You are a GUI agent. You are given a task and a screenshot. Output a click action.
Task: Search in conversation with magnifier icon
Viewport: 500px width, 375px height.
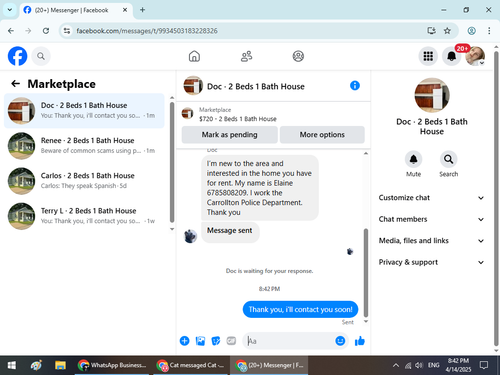click(x=448, y=159)
